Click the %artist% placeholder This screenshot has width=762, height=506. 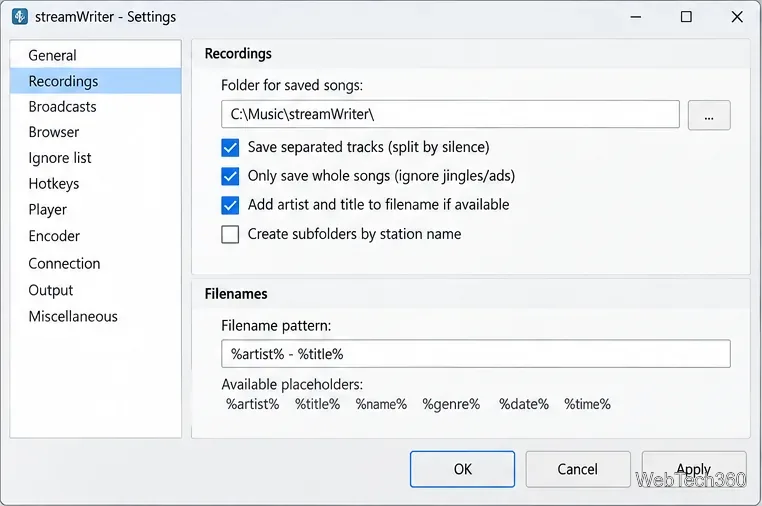pyautogui.click(x=253, y=404)
